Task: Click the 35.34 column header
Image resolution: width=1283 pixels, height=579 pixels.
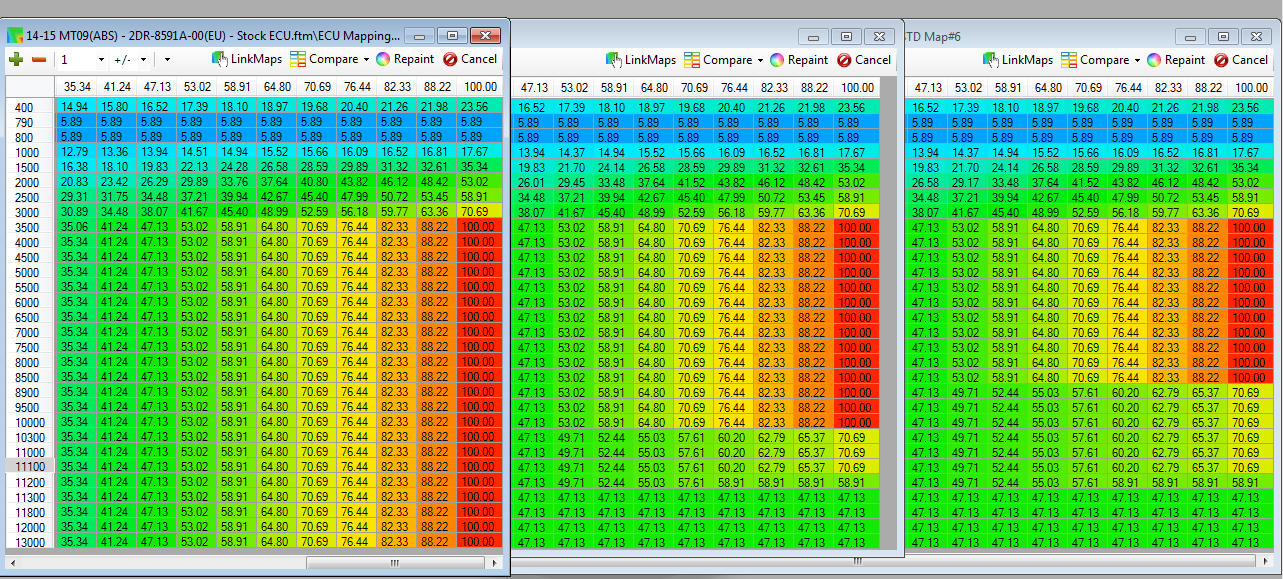Action: [77, 87]
